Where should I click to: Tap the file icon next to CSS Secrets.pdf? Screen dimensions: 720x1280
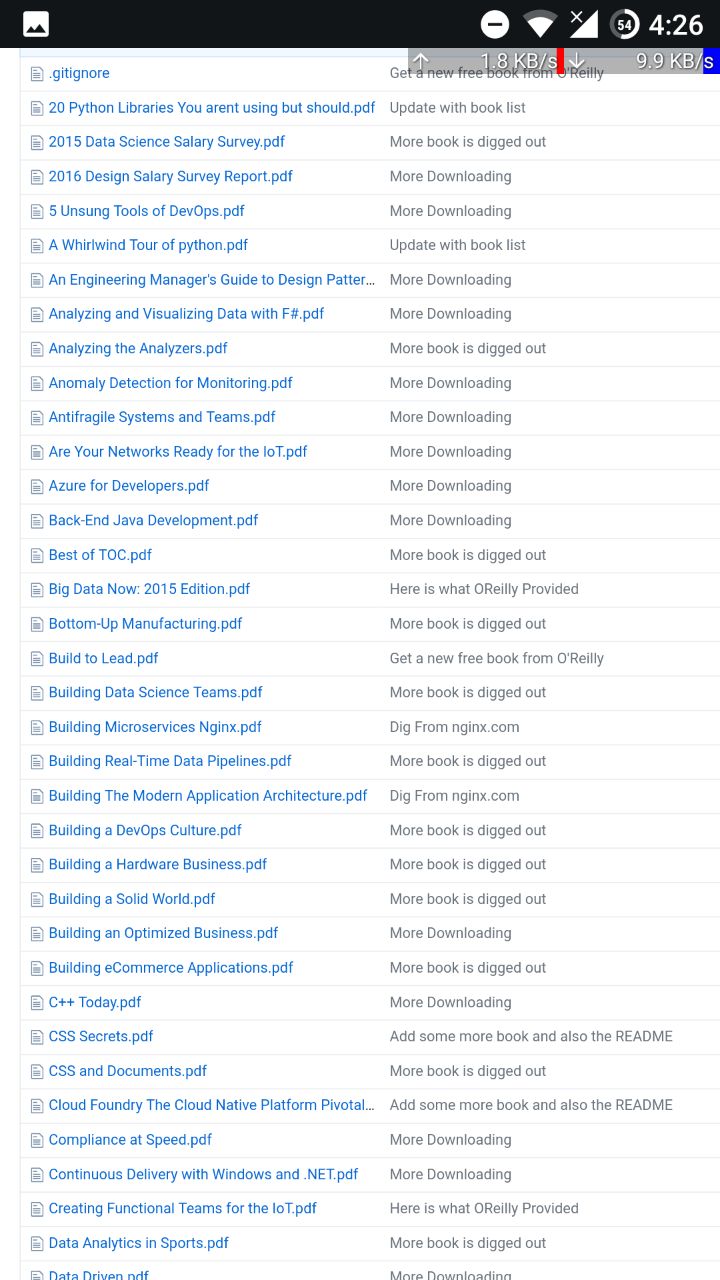pos(37,1037)
